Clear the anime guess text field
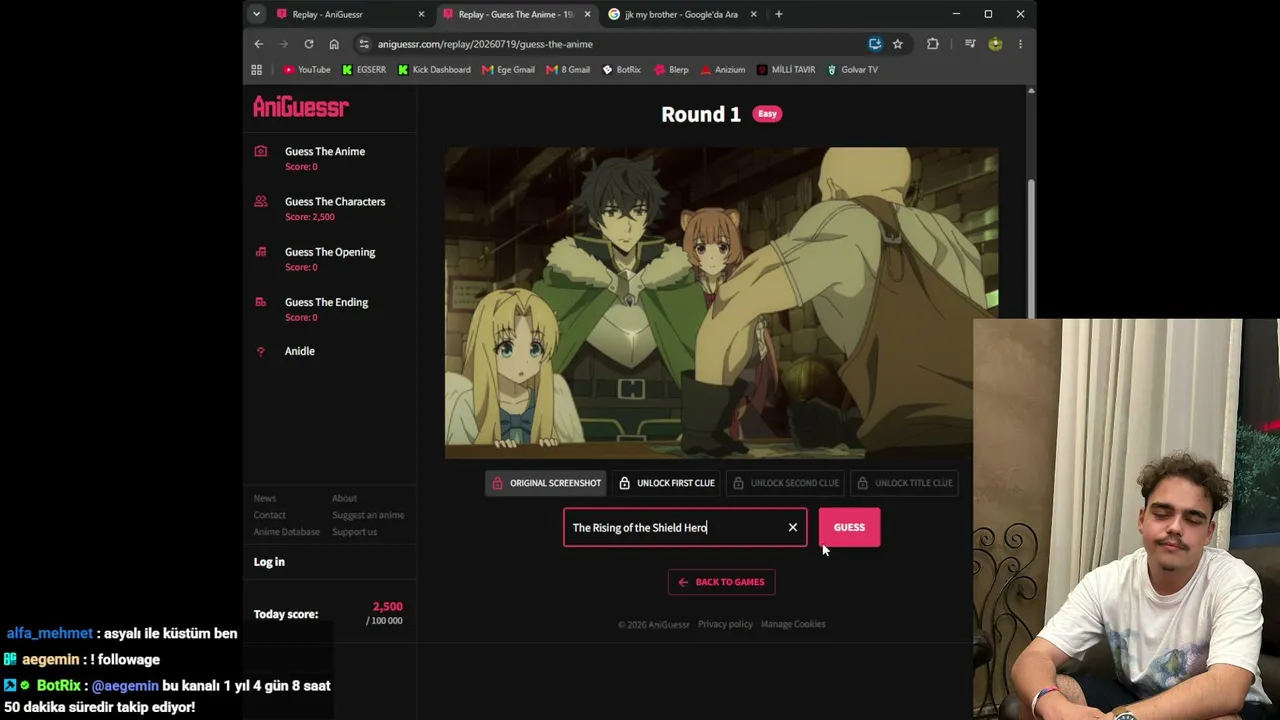The width and height of the screenshot is (1280, 720). click(793, 527)
